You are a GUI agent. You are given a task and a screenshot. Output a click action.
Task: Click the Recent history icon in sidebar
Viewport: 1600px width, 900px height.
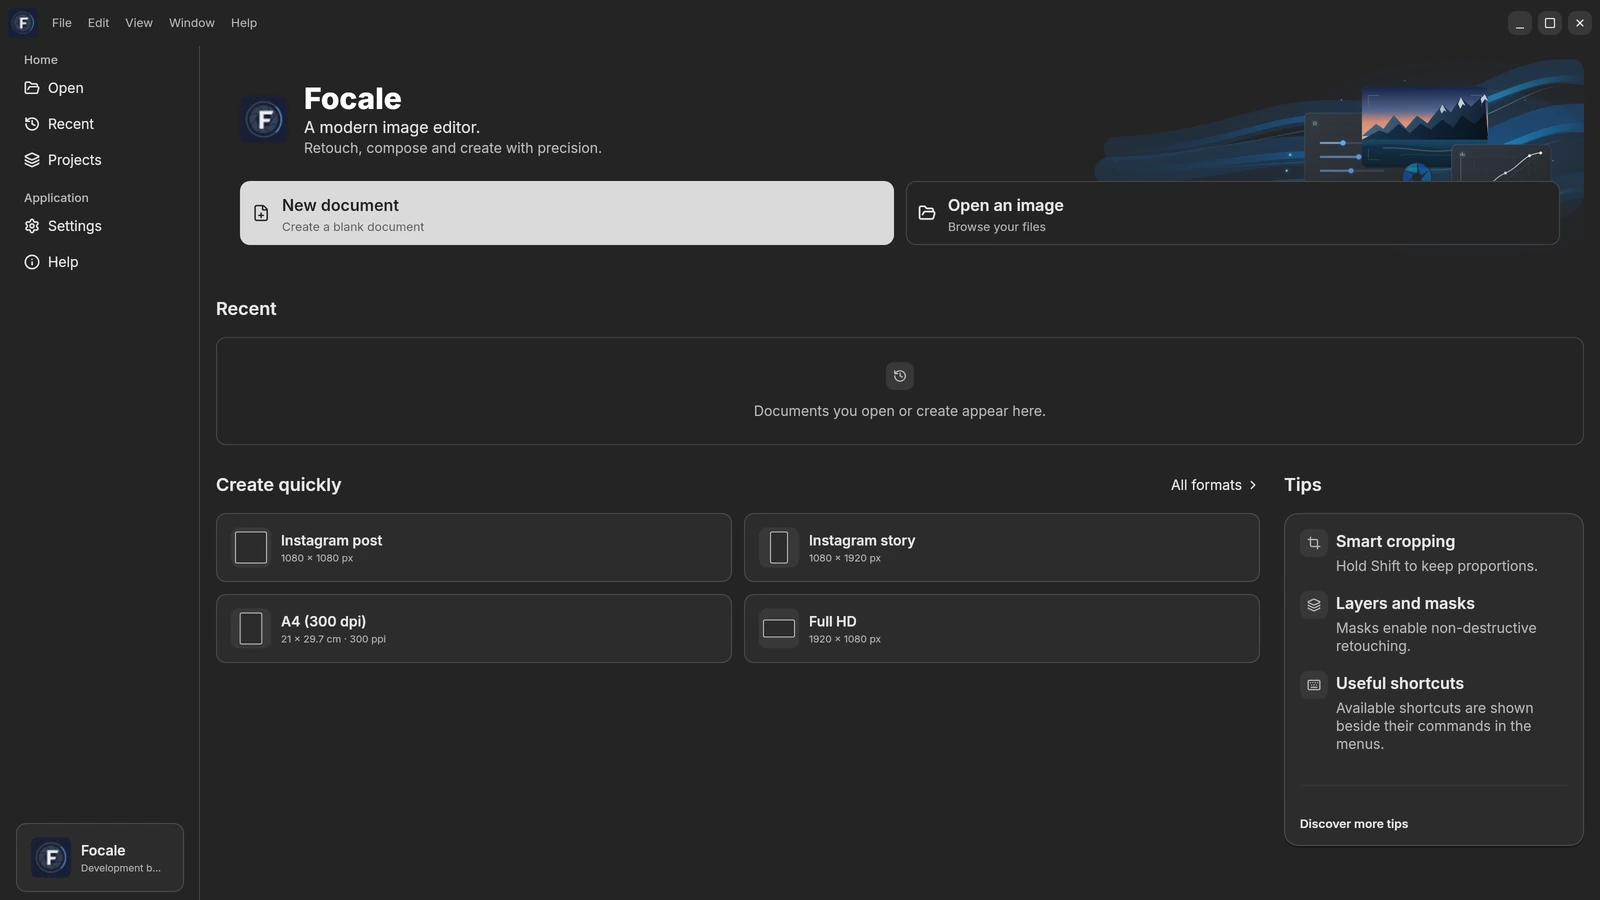[32, 124]
